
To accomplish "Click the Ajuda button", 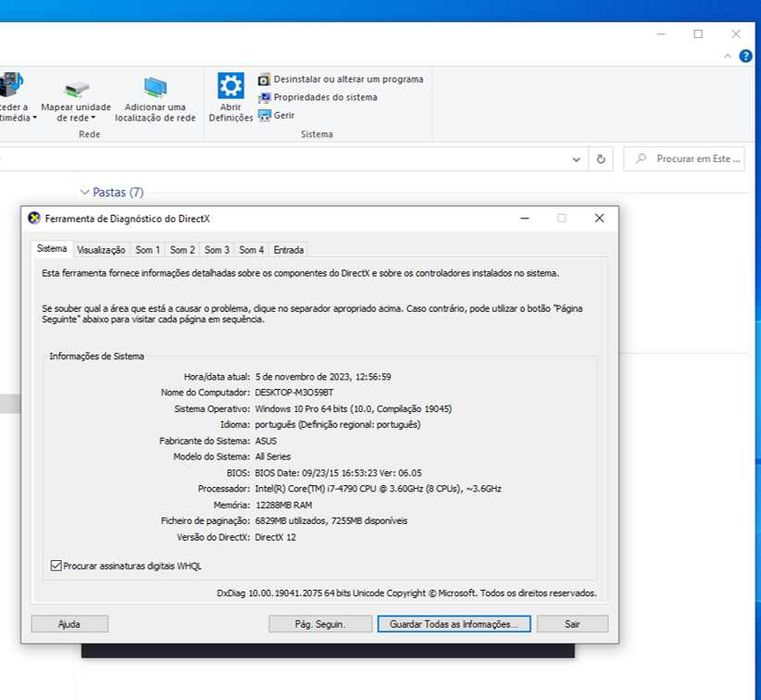I will click(69, 624).
